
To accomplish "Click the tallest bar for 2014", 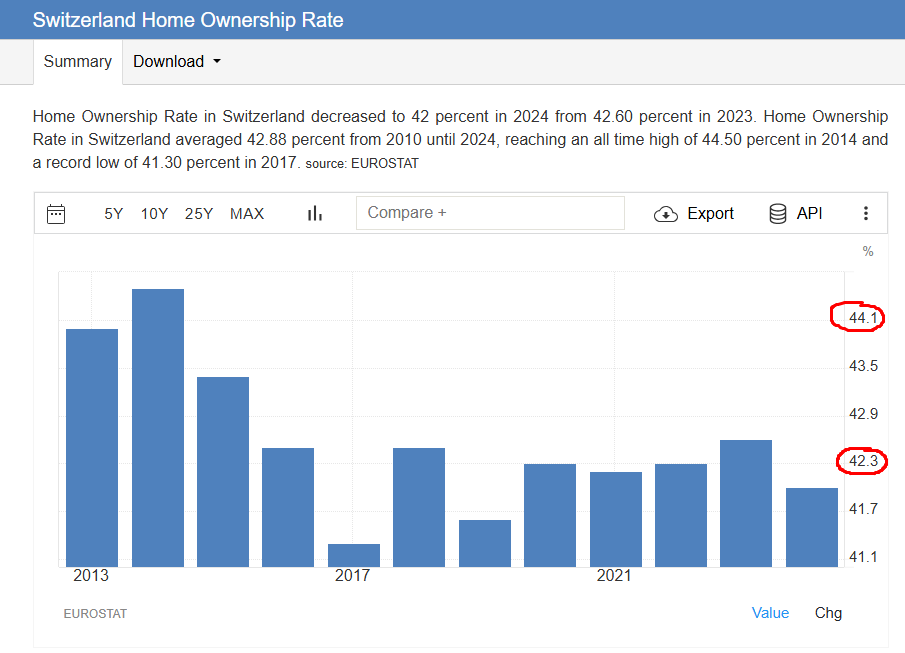I will click(158, 428).
